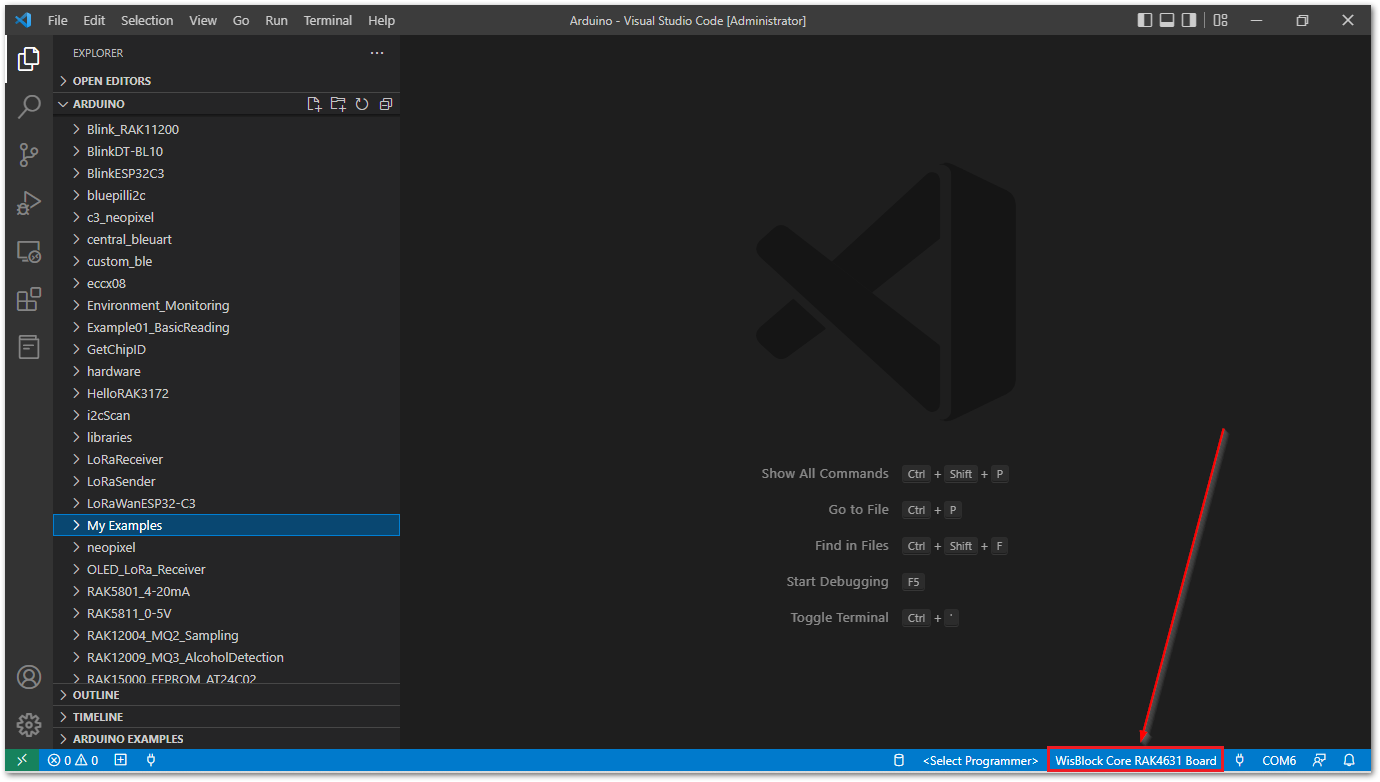Click <Select Programmer> in status bar

pos(980,760)
